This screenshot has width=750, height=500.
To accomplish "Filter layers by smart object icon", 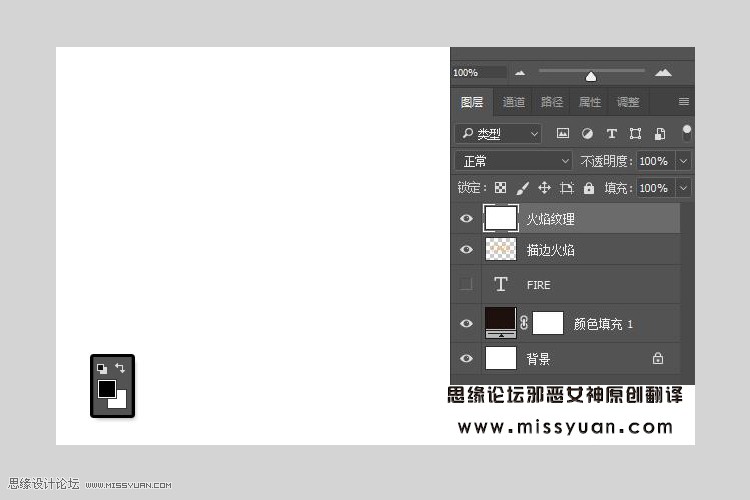I will 660,133.
